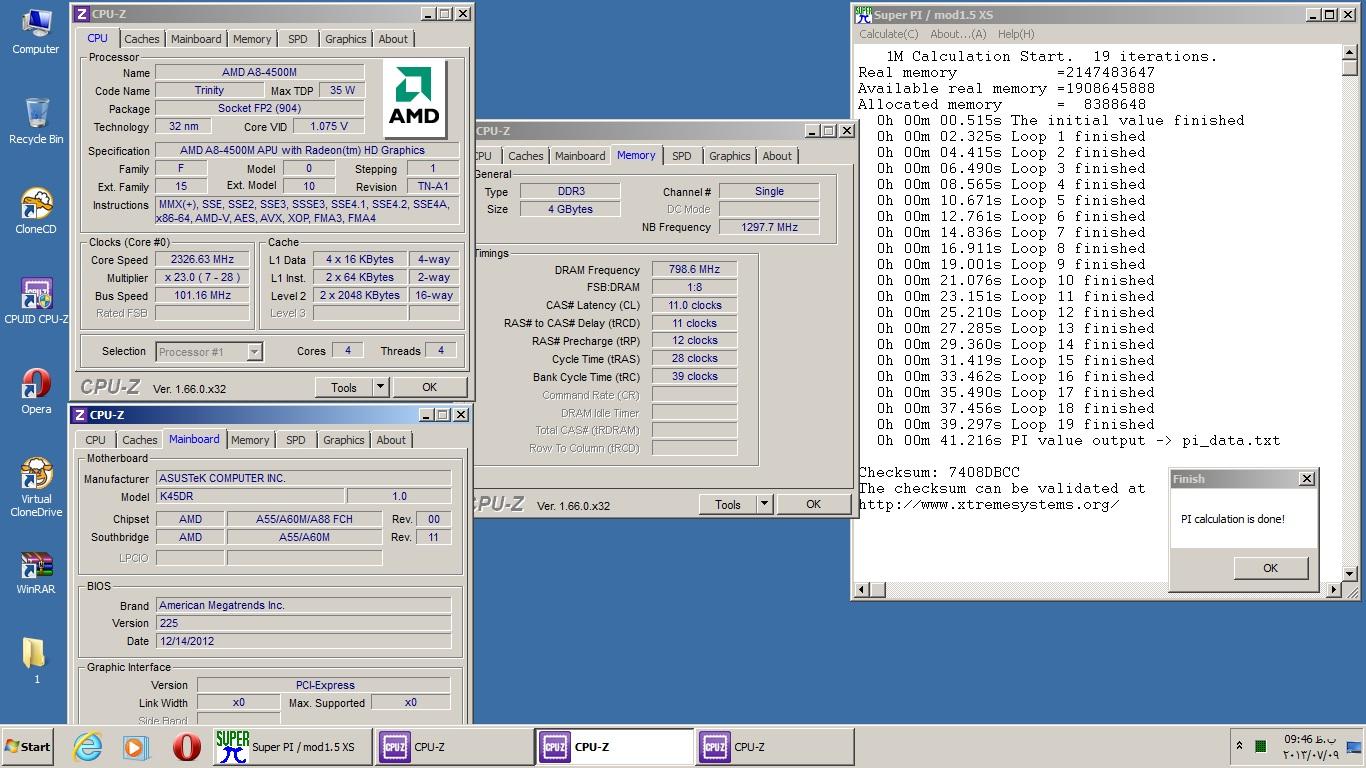Screen dimensions: 1366x768
Task: Click the motherboard model K45DR field
Action: 250,496
